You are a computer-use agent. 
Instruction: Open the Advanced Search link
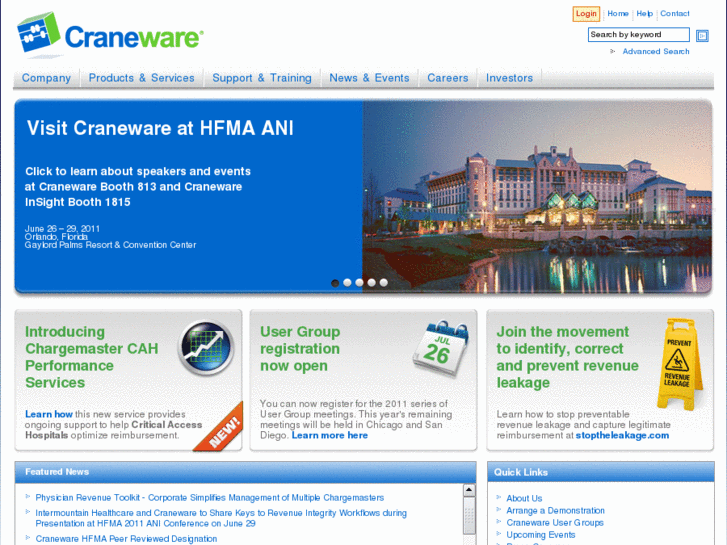point(656,51)
